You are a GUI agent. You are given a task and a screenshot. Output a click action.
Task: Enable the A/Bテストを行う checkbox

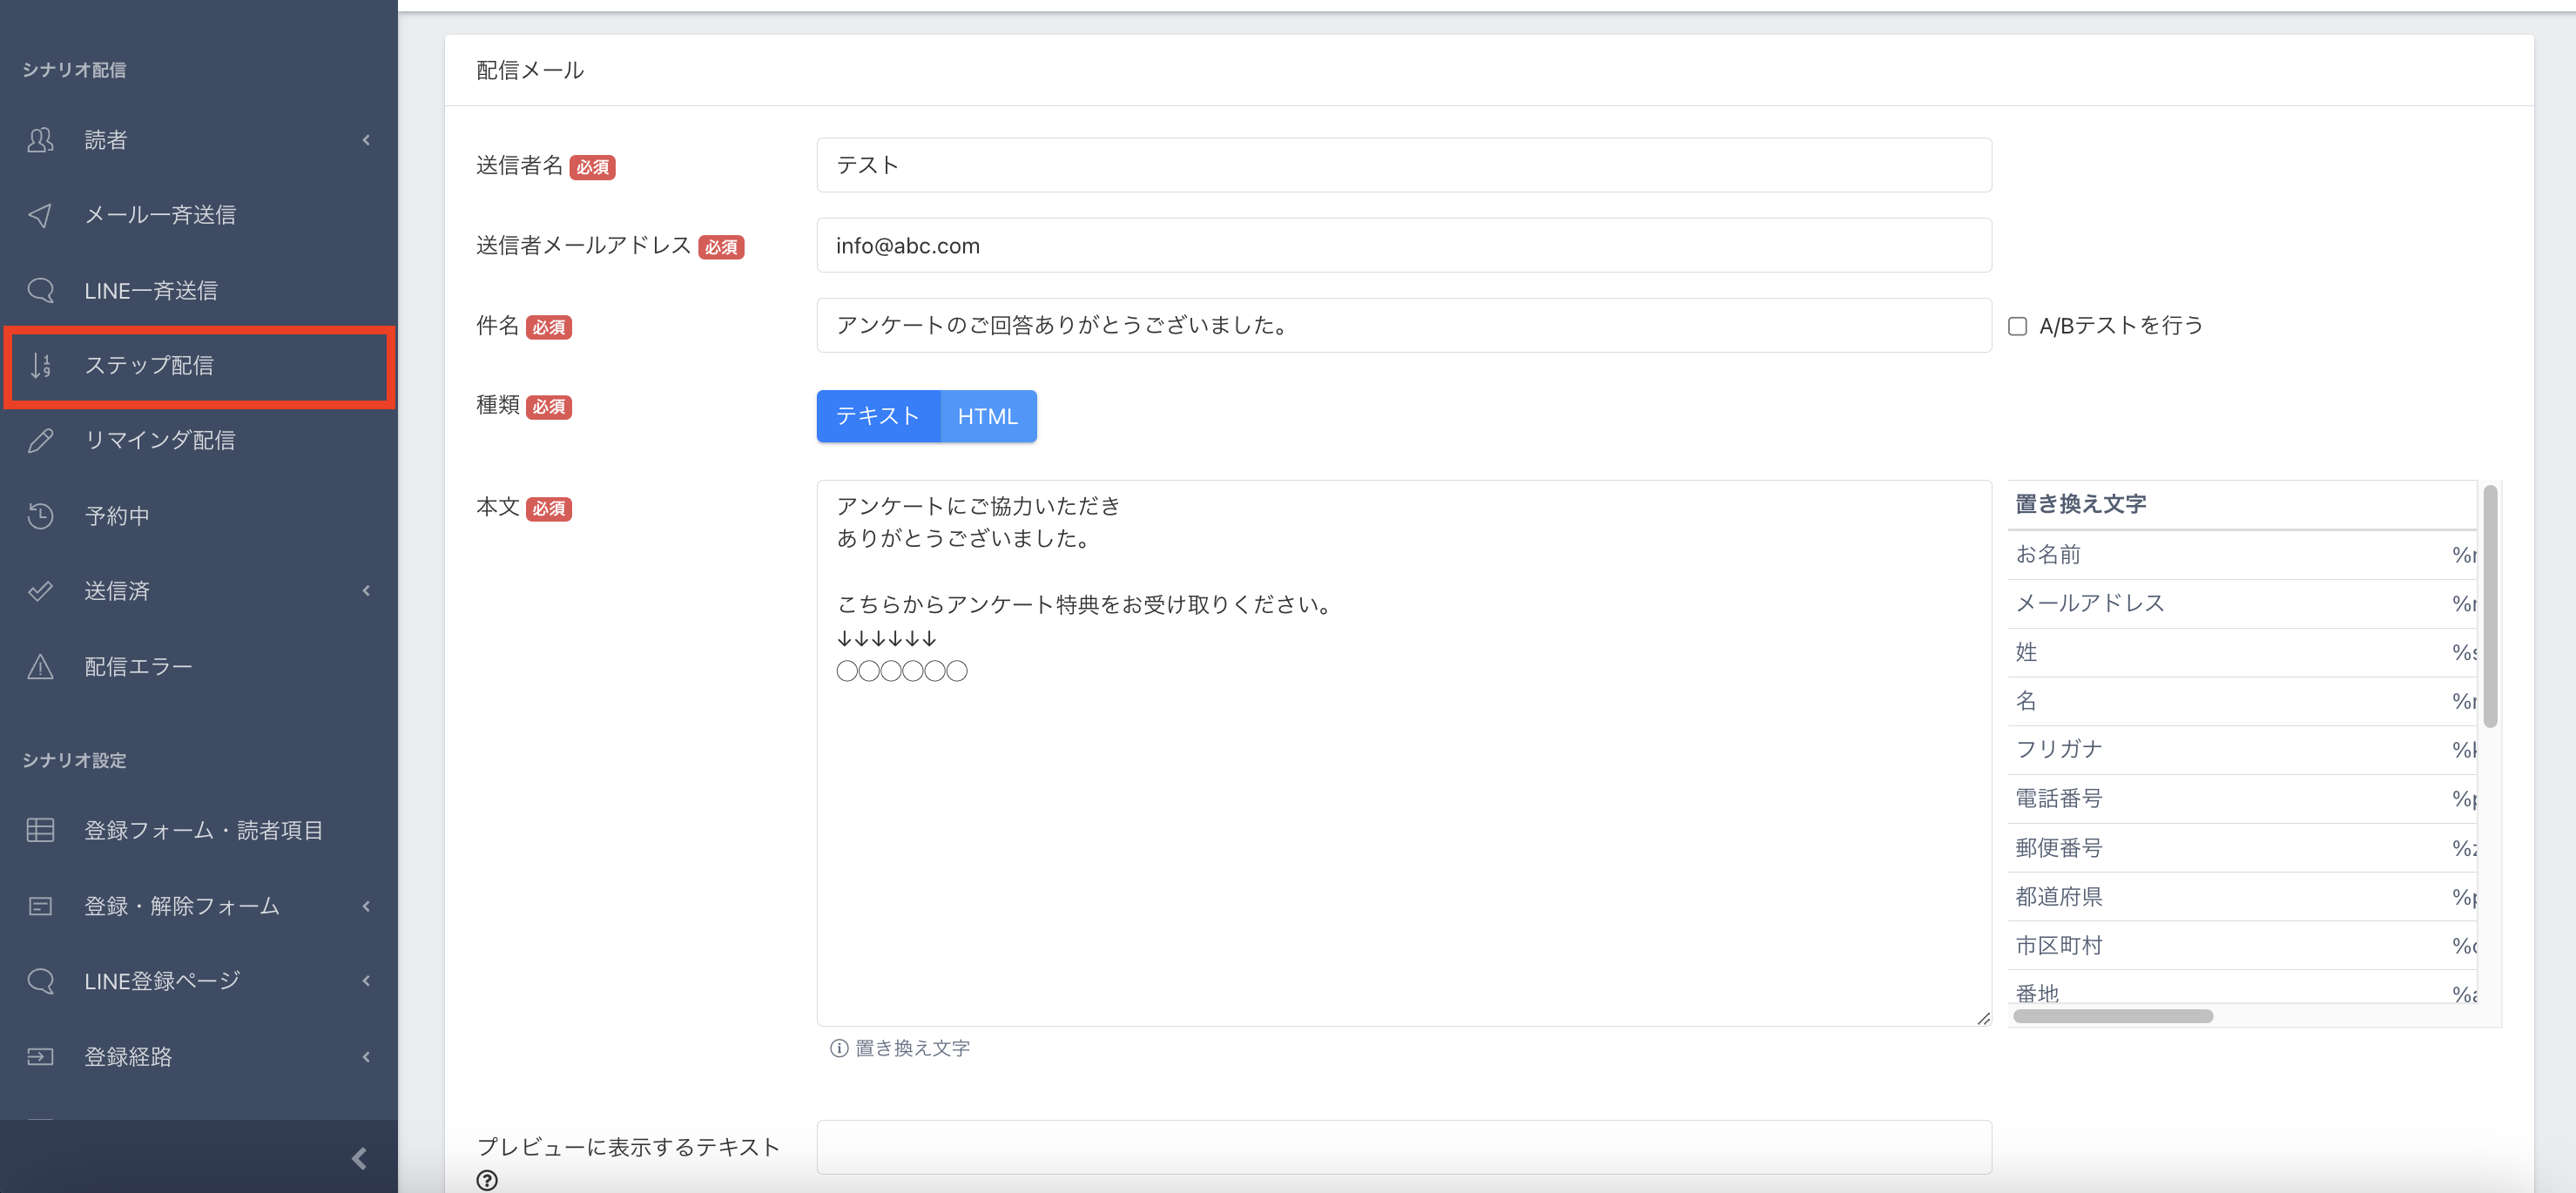[2017, 326]
